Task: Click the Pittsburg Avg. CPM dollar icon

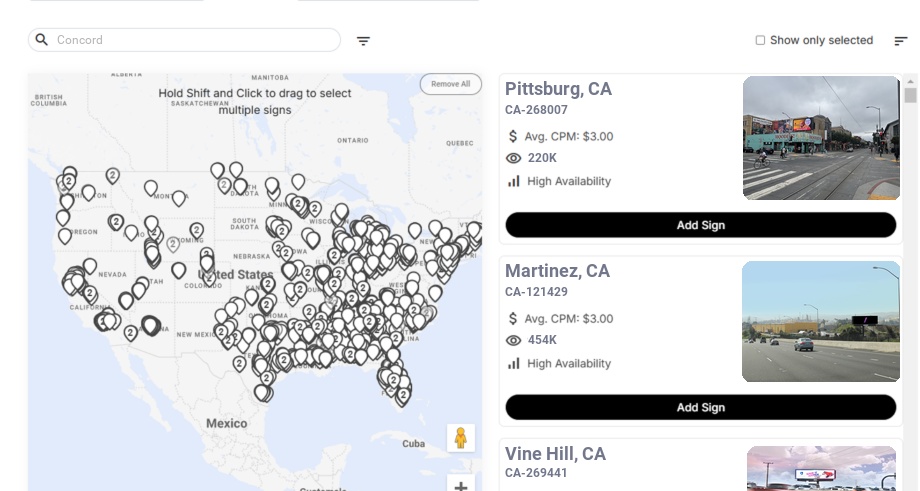Action: pos(514,136)
